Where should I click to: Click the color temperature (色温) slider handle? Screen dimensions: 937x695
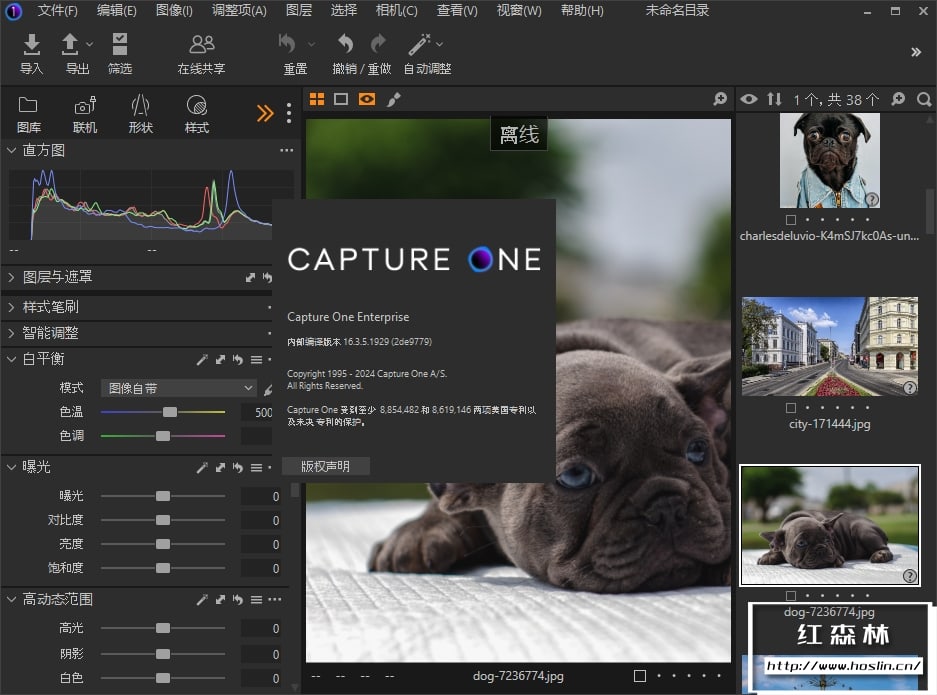pyautogui.click(x=170, y=412)
